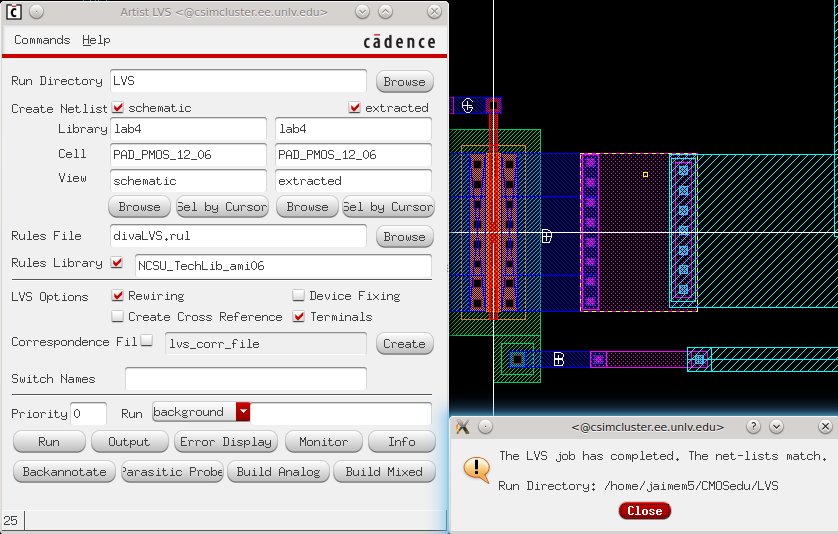Open the Commands menu

[x=42, y=40]
